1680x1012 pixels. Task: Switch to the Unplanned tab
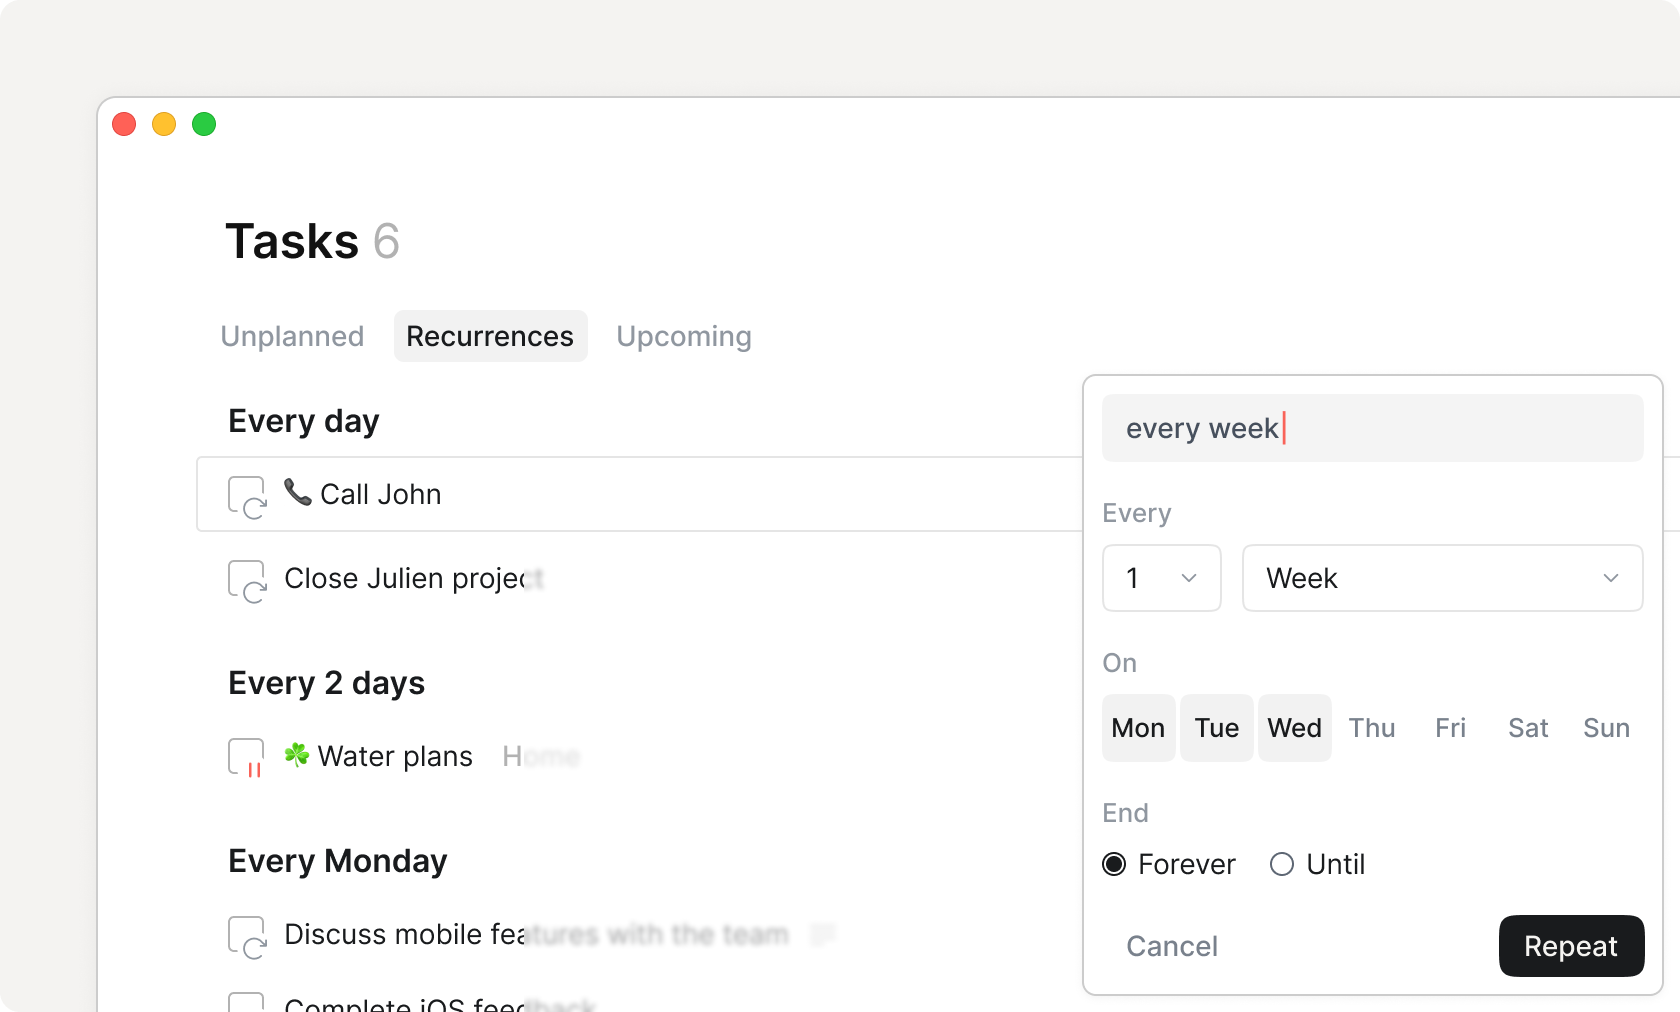[292, 336]
